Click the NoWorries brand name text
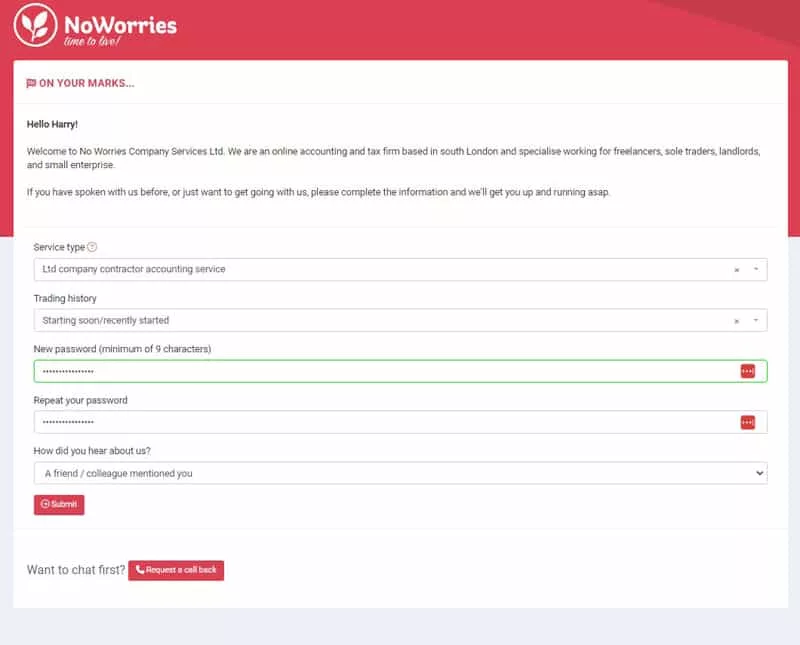This screenshot has width=800, height=645. pyautogui.click(x=120, y=25)
